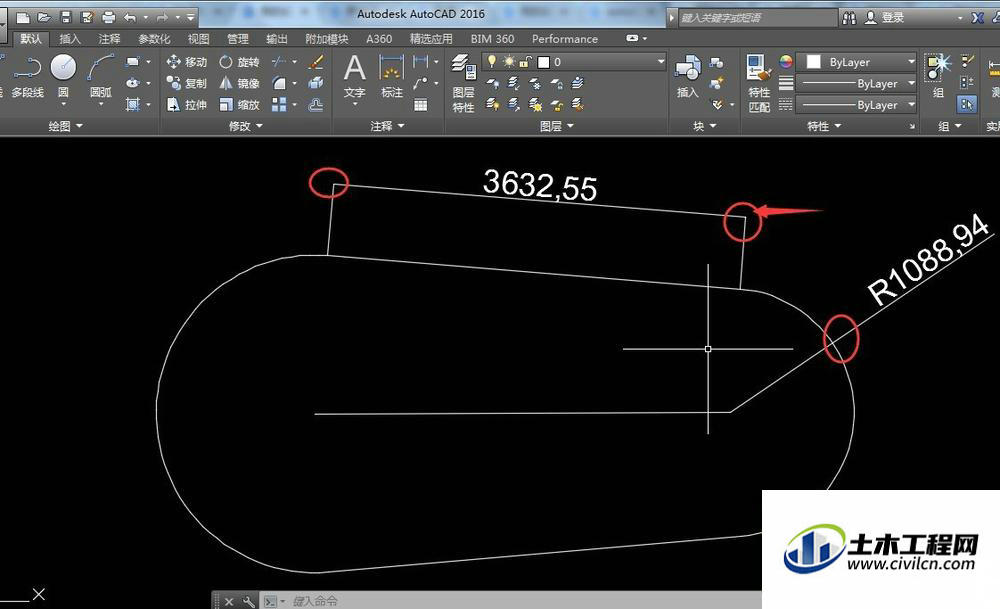
Task: Toggle layer on/off lightbulb in layer dropdown
Action: 492,61
